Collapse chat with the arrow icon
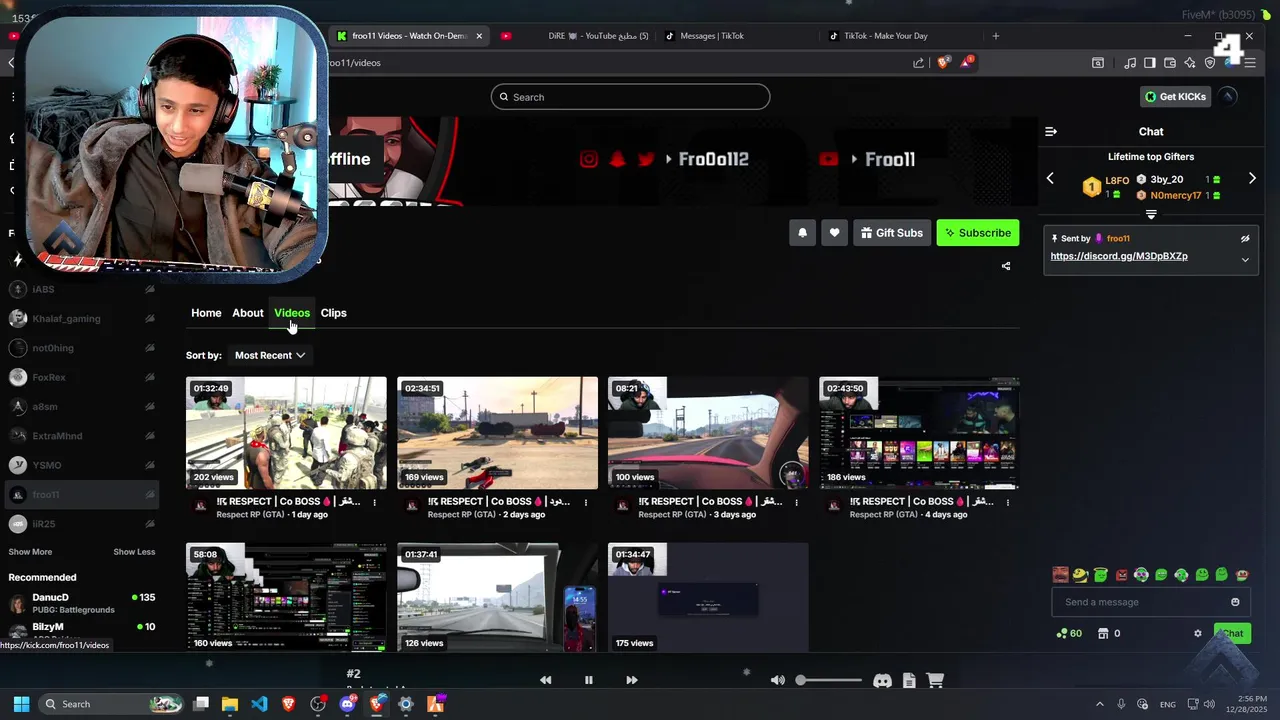The height and width of the screenshot is (720, 1280). click(x=1051, y=132)
